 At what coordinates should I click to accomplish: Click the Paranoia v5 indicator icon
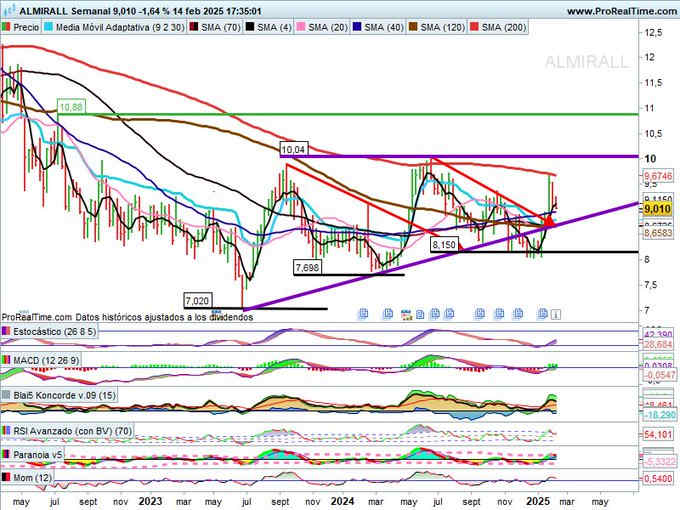pos(6,454)
